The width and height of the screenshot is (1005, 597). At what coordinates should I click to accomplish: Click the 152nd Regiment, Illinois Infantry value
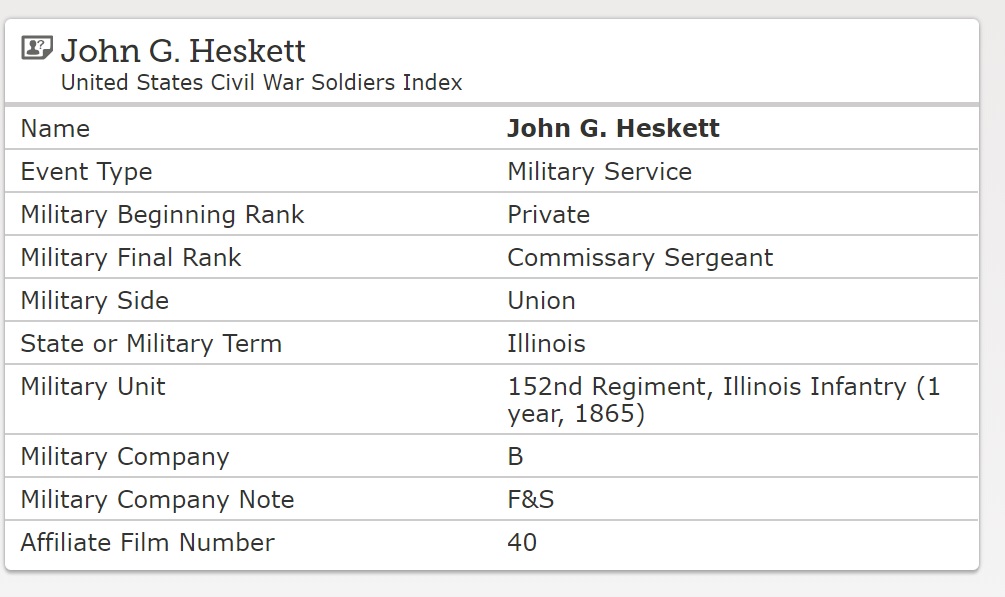(x=723, y=400)
